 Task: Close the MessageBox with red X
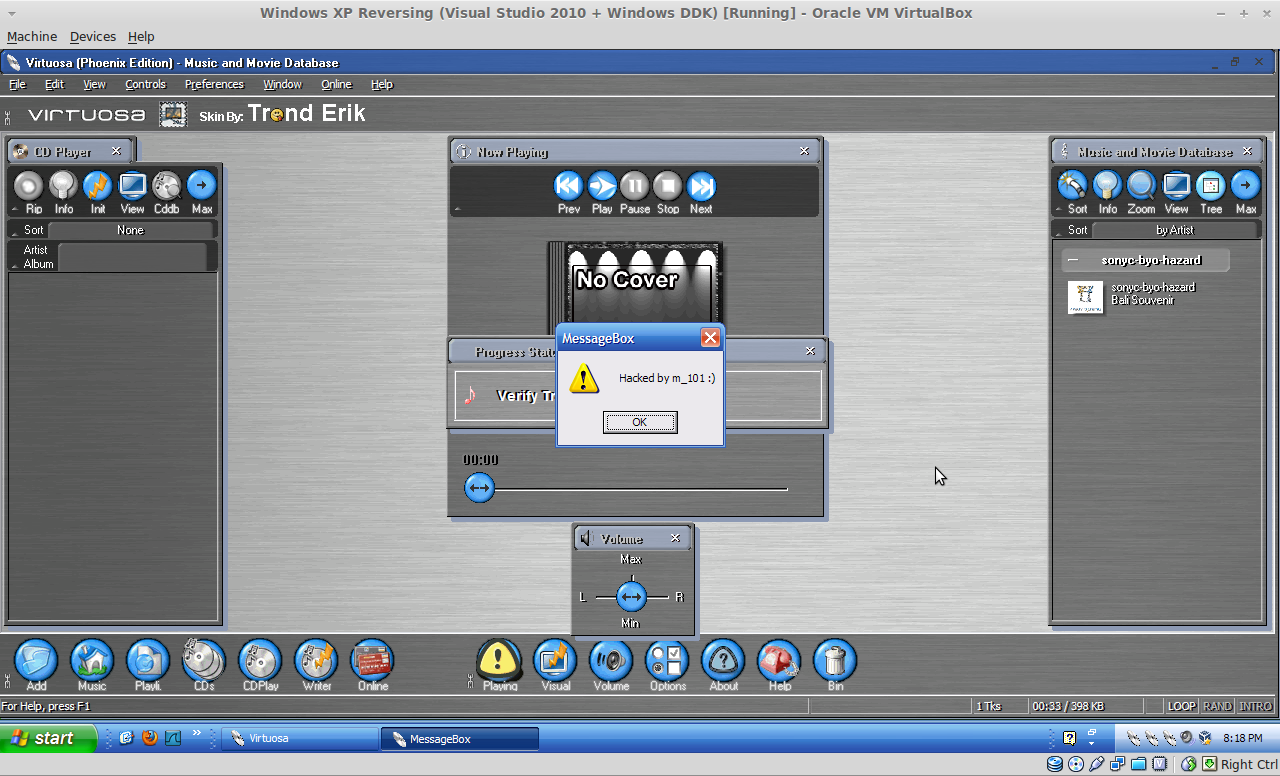click(710, 338)
